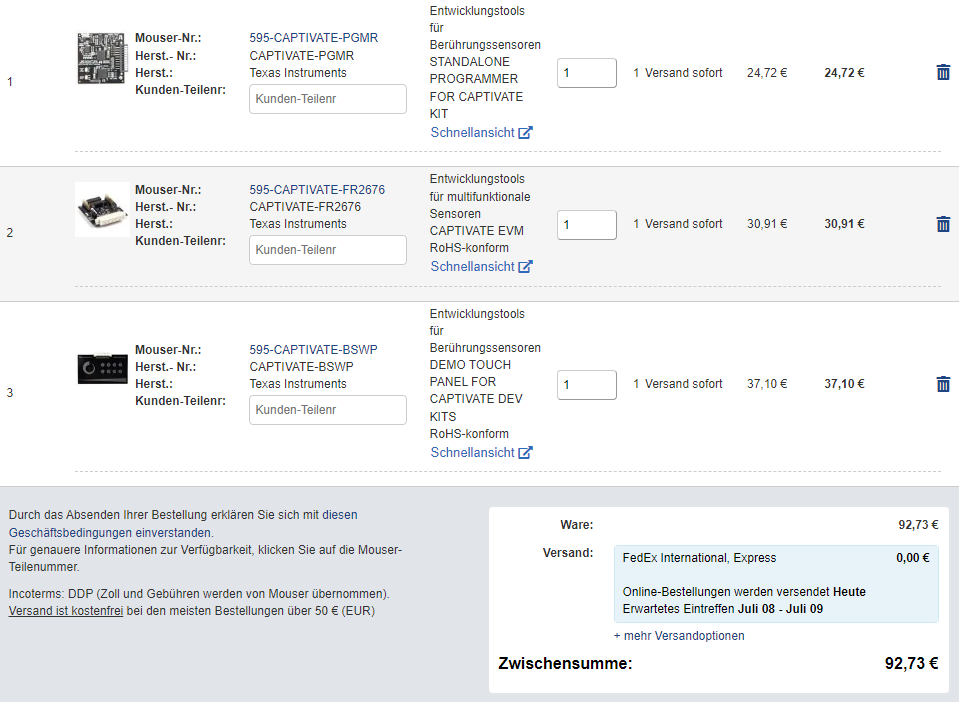
Task: Delete the CAPTIVATE-PGMR item with trash icon
Action: point(943,72)
